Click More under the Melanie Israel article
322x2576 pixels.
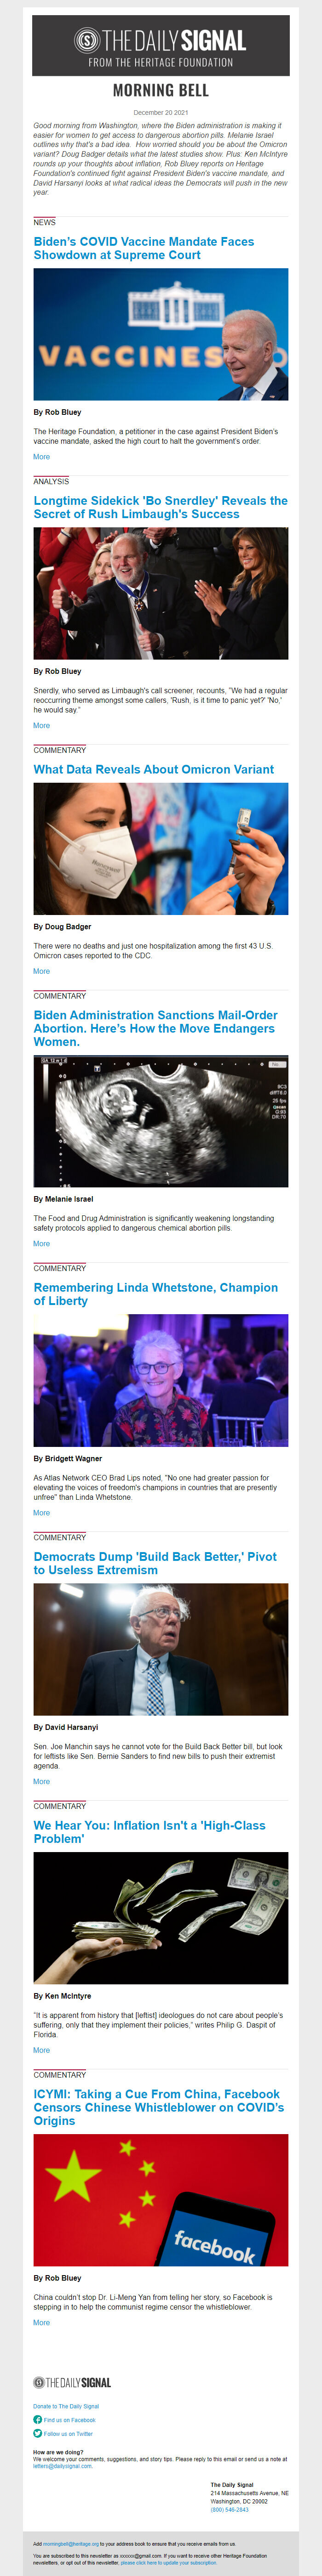point(41,1244)
